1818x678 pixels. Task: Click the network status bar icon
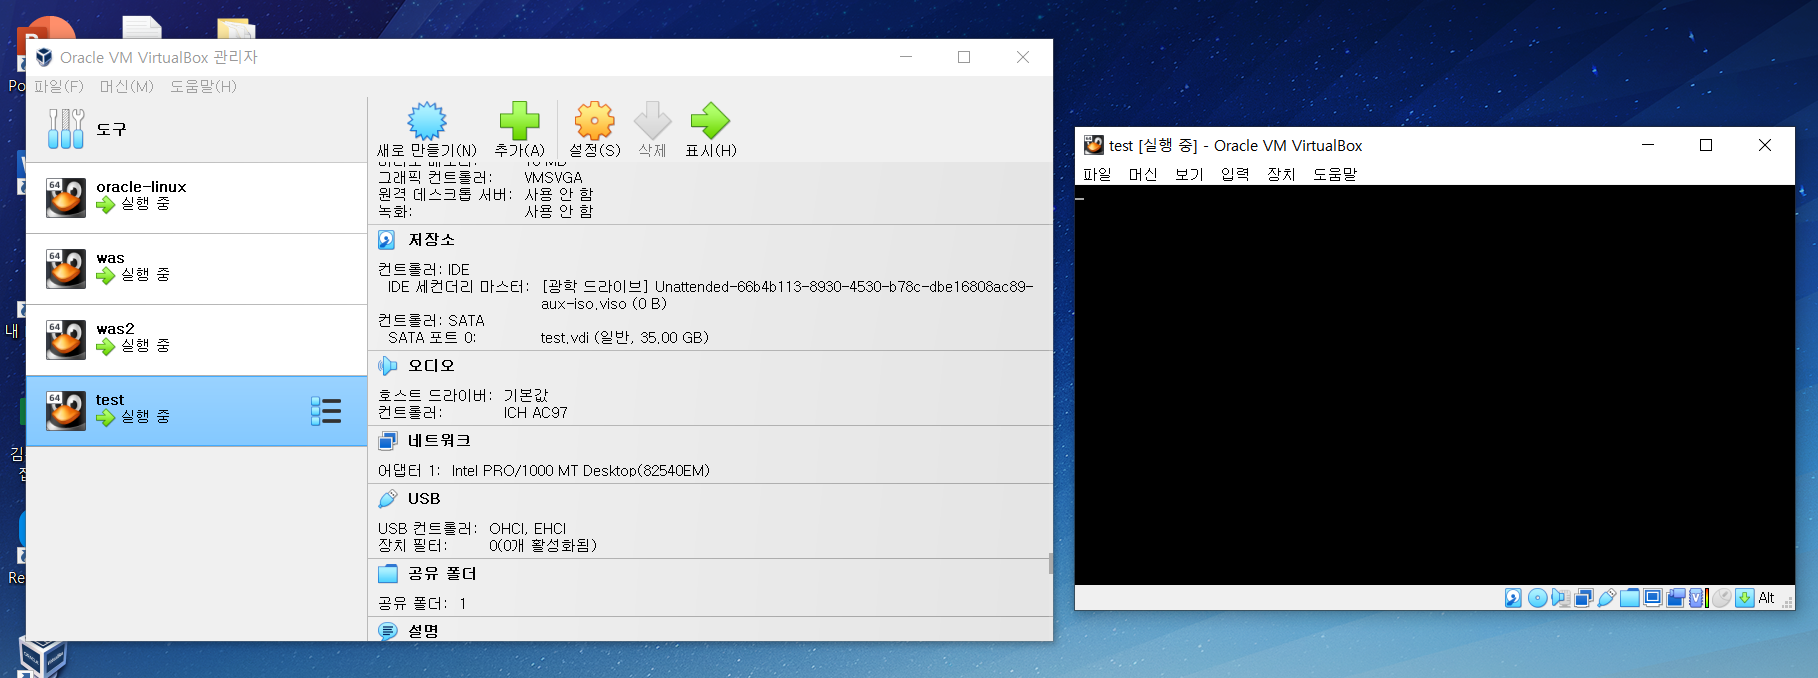coord(1584,598)
